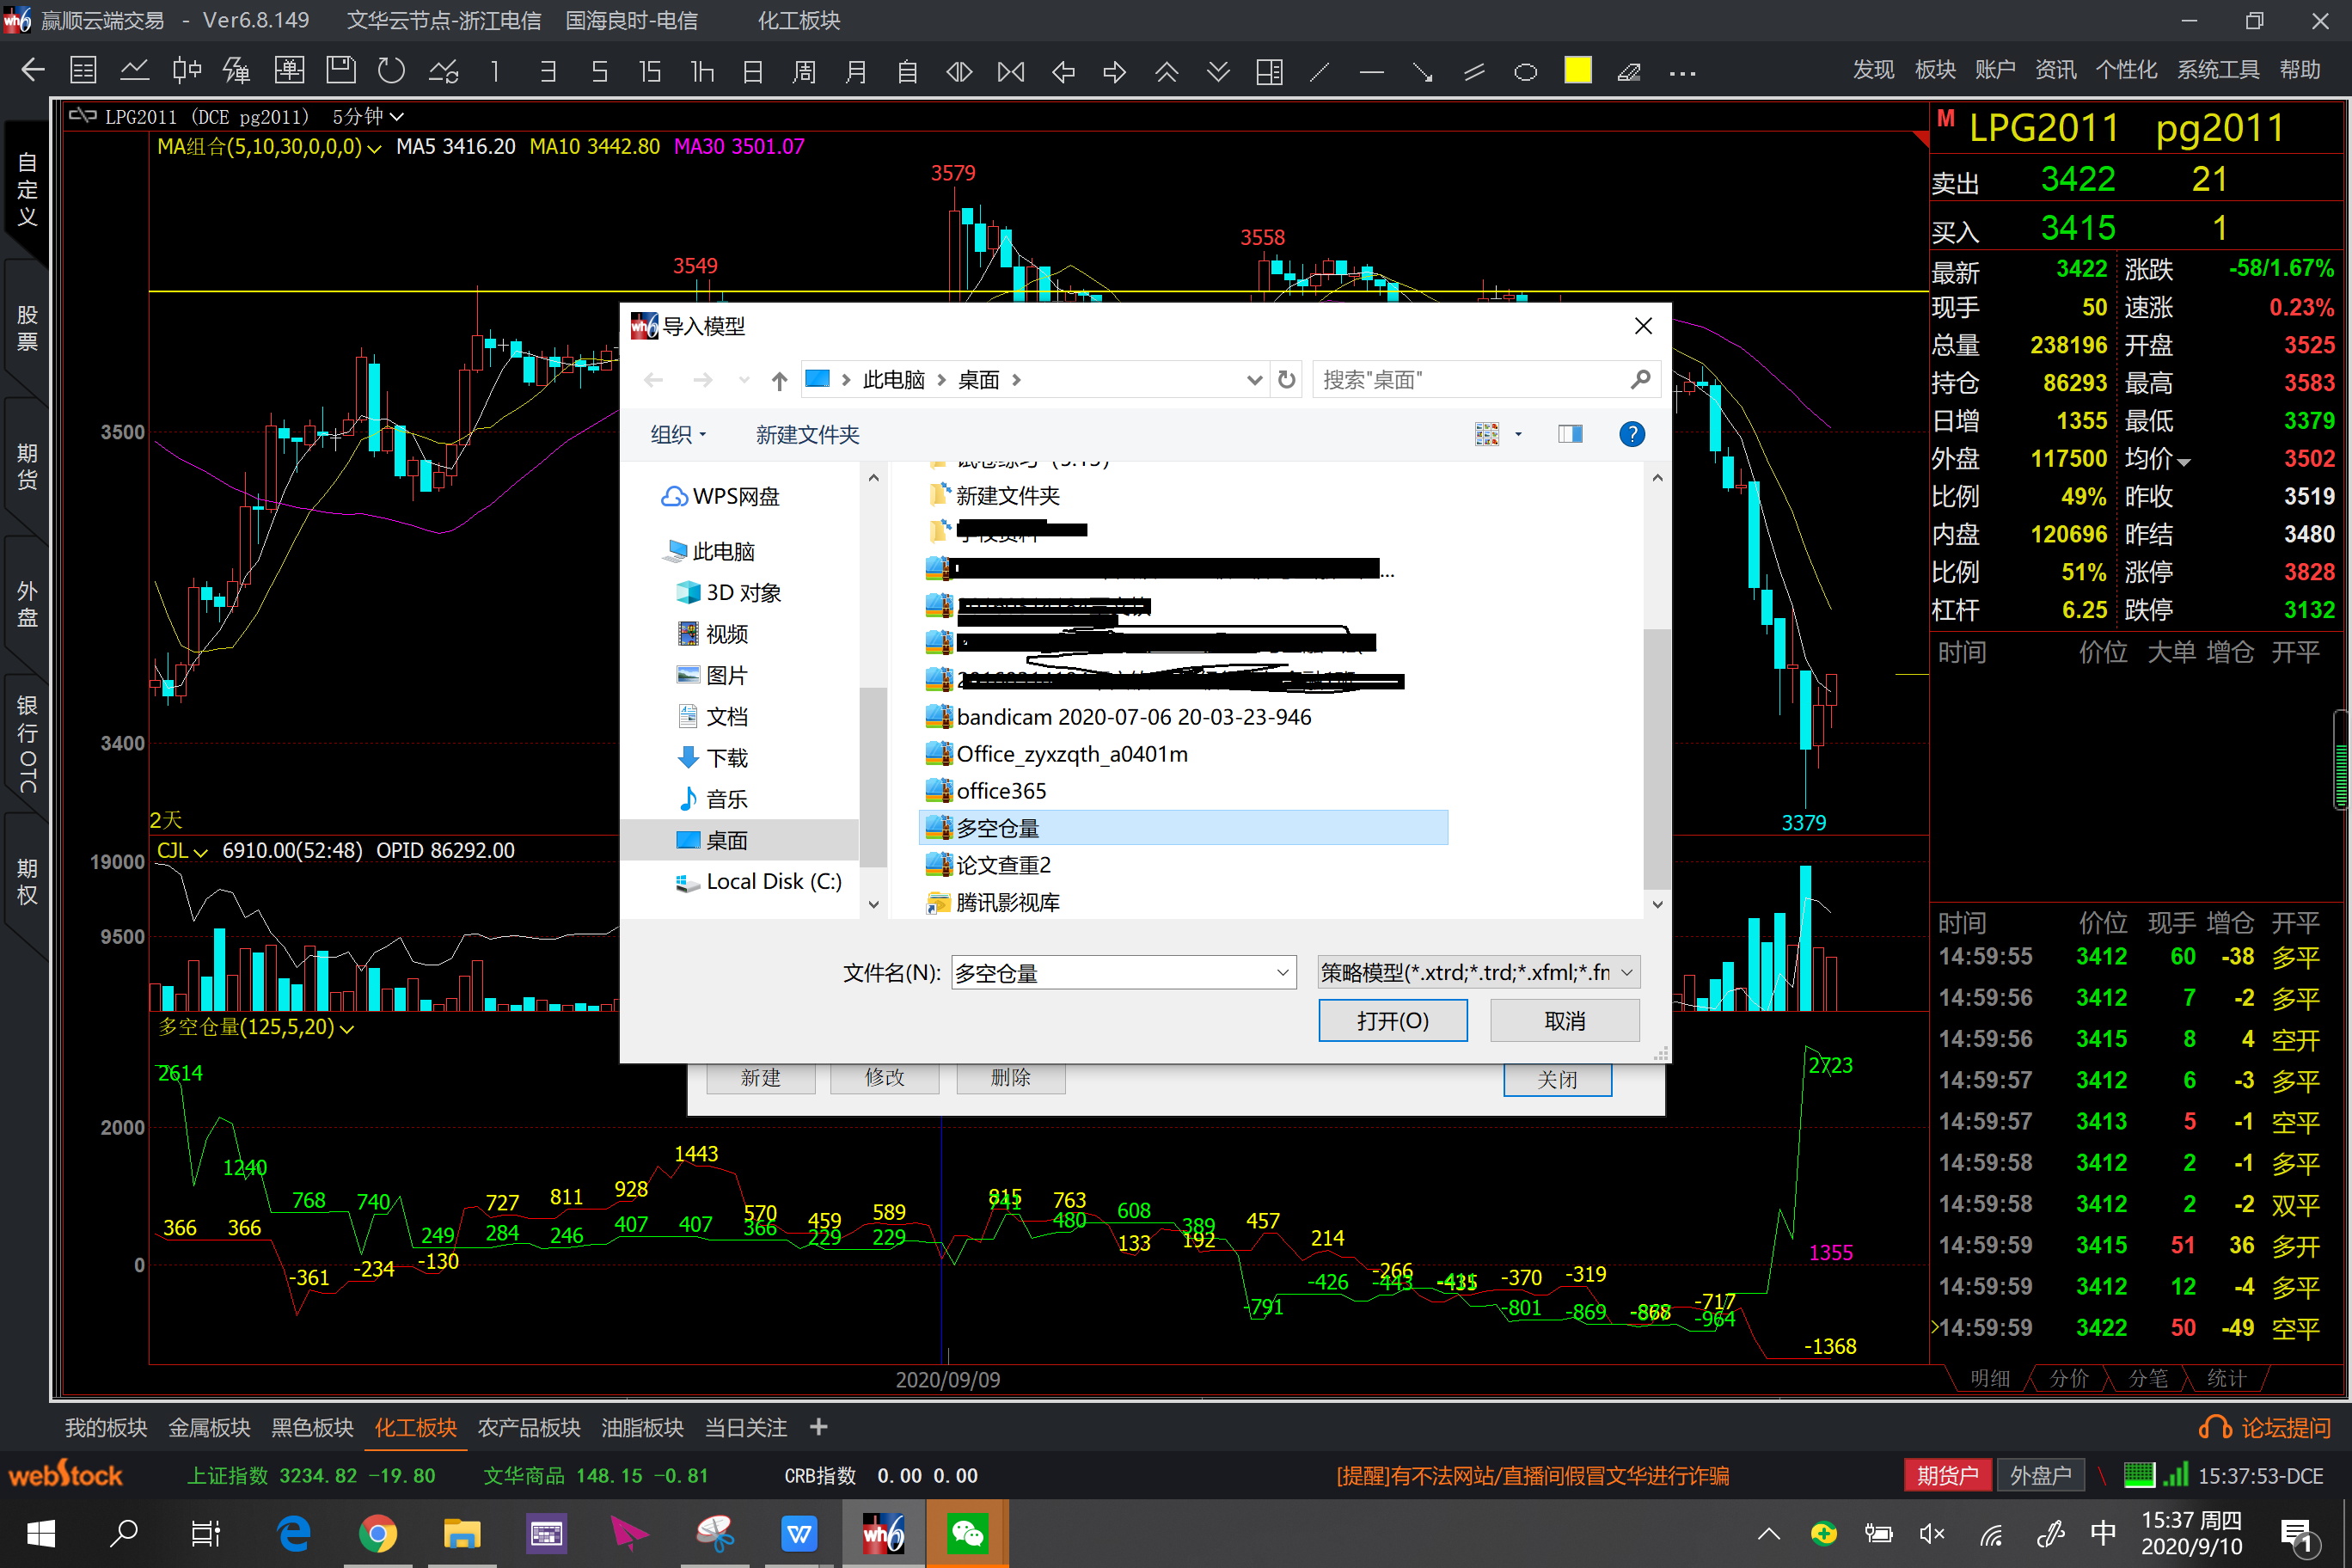Open the 论坛提问 link
Image resolution: width=2352 pixels, height=1568 pixels.
[2266, 1427]
